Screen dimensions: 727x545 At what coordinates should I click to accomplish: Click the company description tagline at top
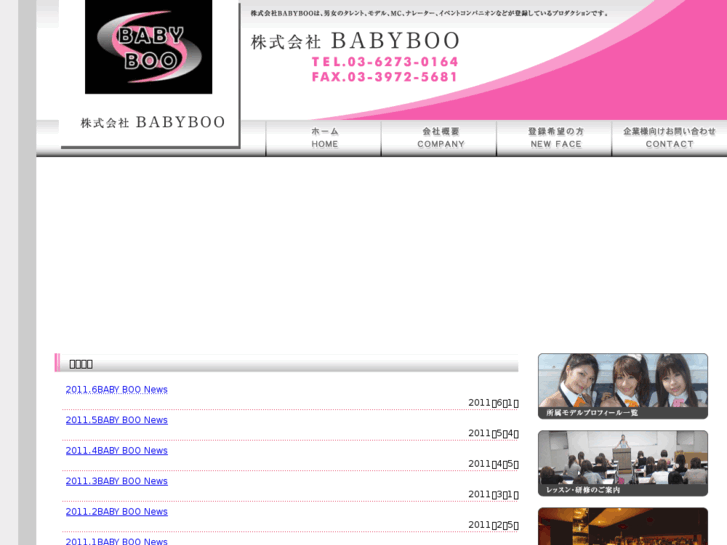click(428, 13)
